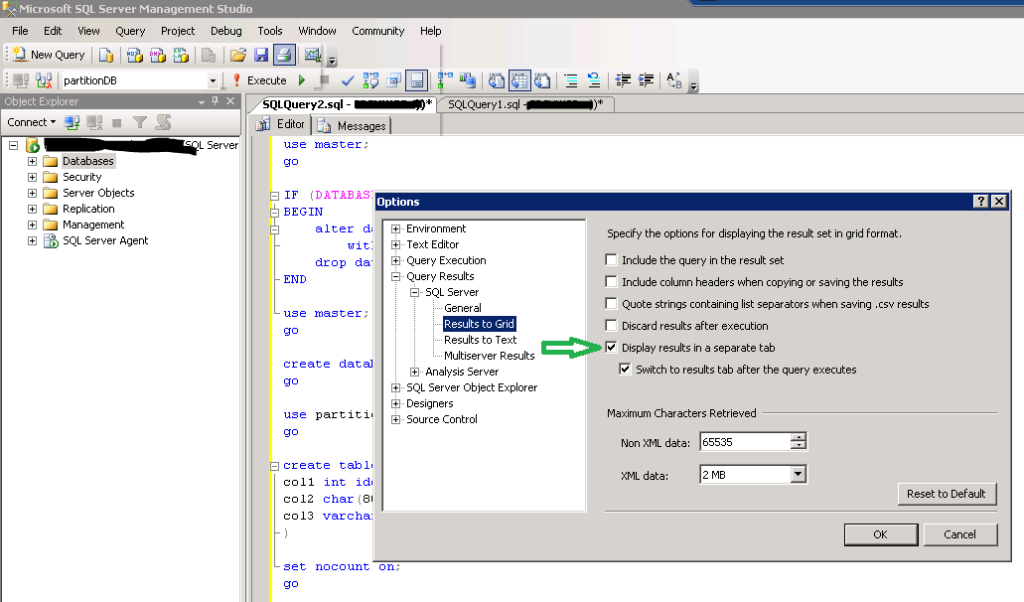Screen dimensions: 1024x602
Task: Click the Print icon in the toolbar
Action: (284, 55)
